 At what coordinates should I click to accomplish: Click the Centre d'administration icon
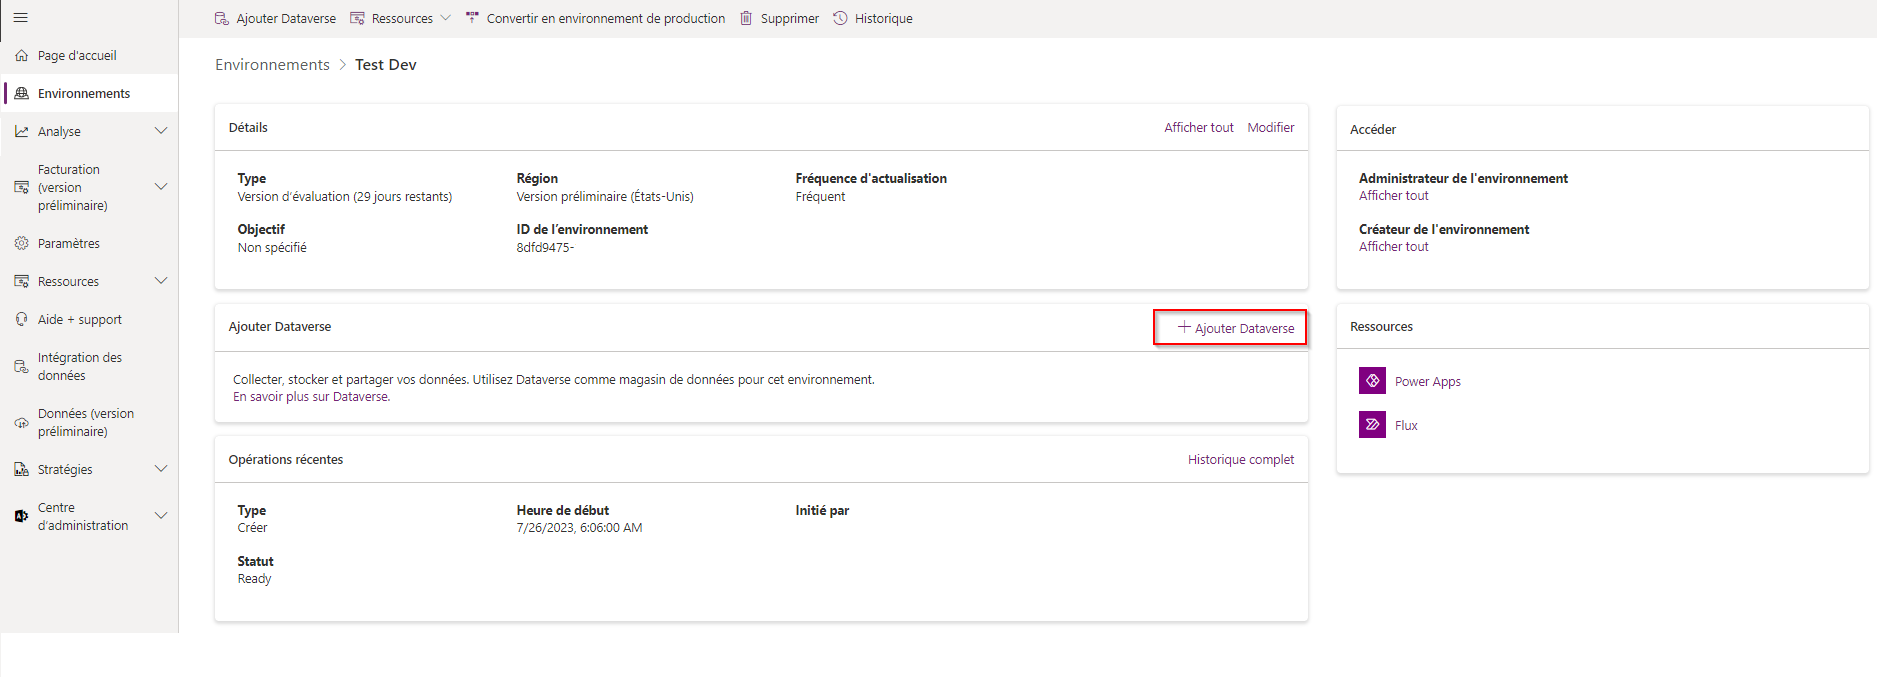21,516
